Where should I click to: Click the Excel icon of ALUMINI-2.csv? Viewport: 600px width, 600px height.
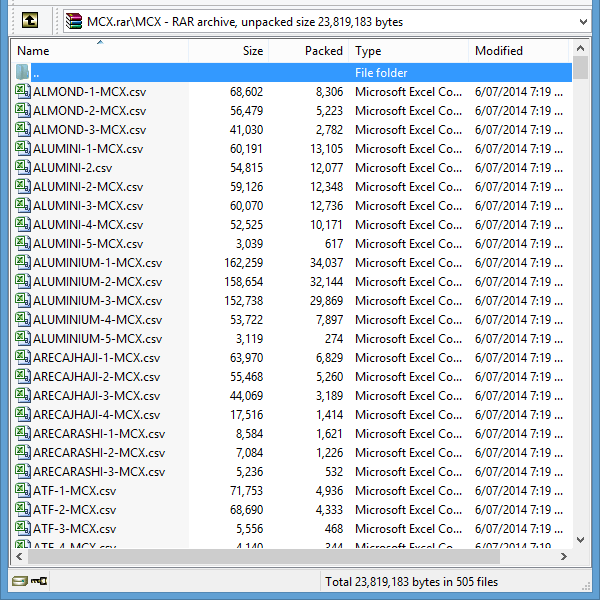(x=23, y=167)
